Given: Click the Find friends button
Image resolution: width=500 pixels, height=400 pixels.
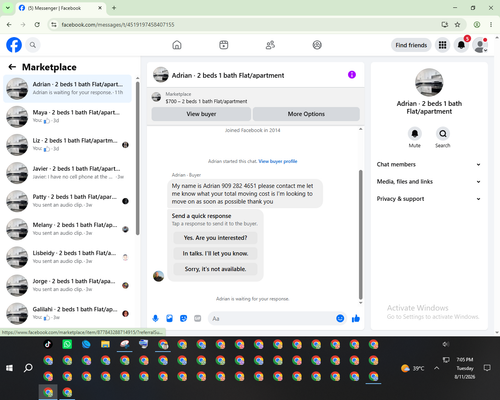Looking at the screenshot, I should 411,45.
